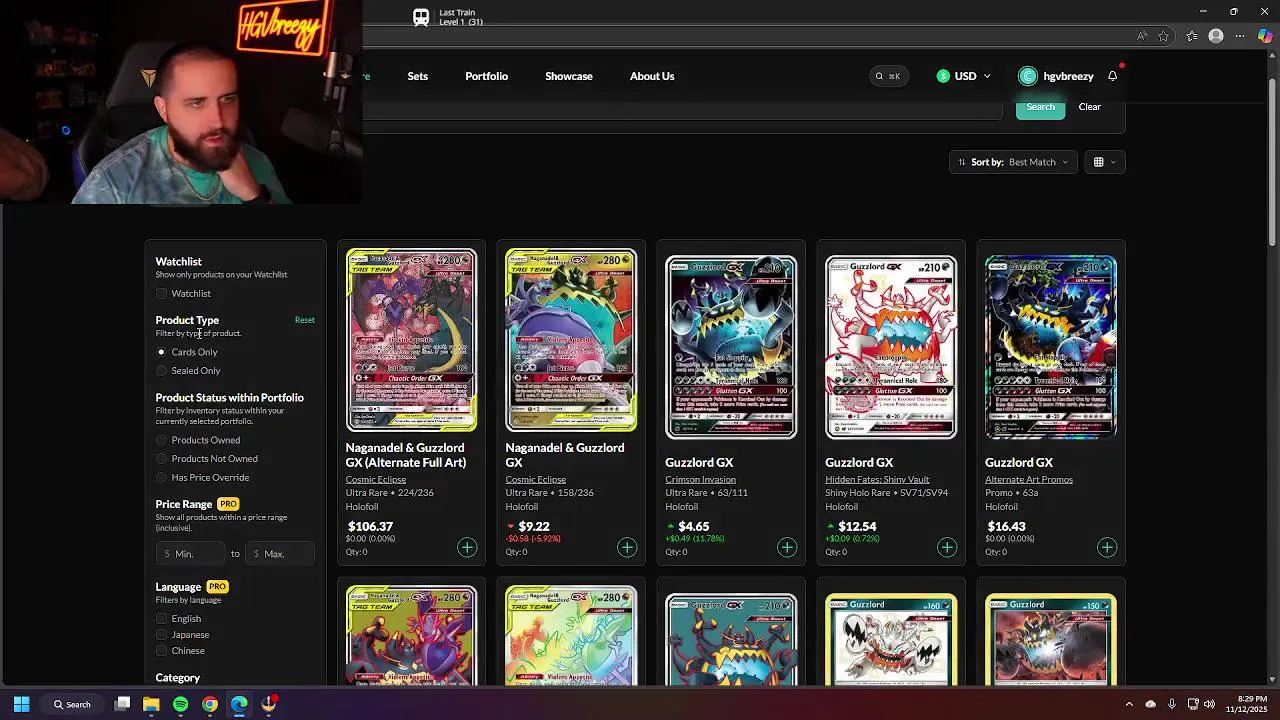Screen dimensions: 1280x720
Task: Click the hgvbreezy username
Action: [1068, 76]
